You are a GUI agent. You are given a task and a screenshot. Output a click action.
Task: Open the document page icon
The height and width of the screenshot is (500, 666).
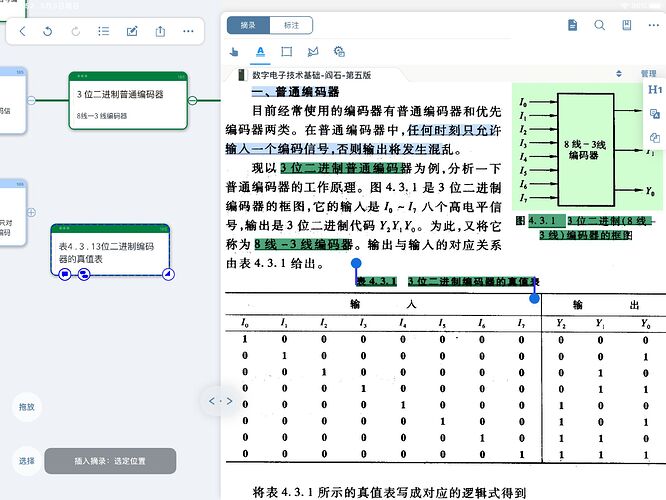point(573,25)
